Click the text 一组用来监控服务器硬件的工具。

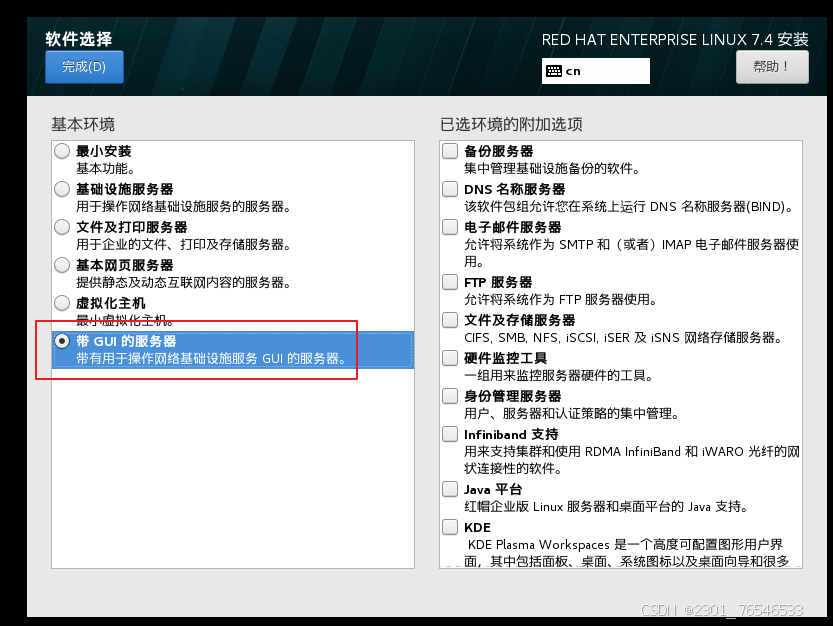(x=559, y=376)
